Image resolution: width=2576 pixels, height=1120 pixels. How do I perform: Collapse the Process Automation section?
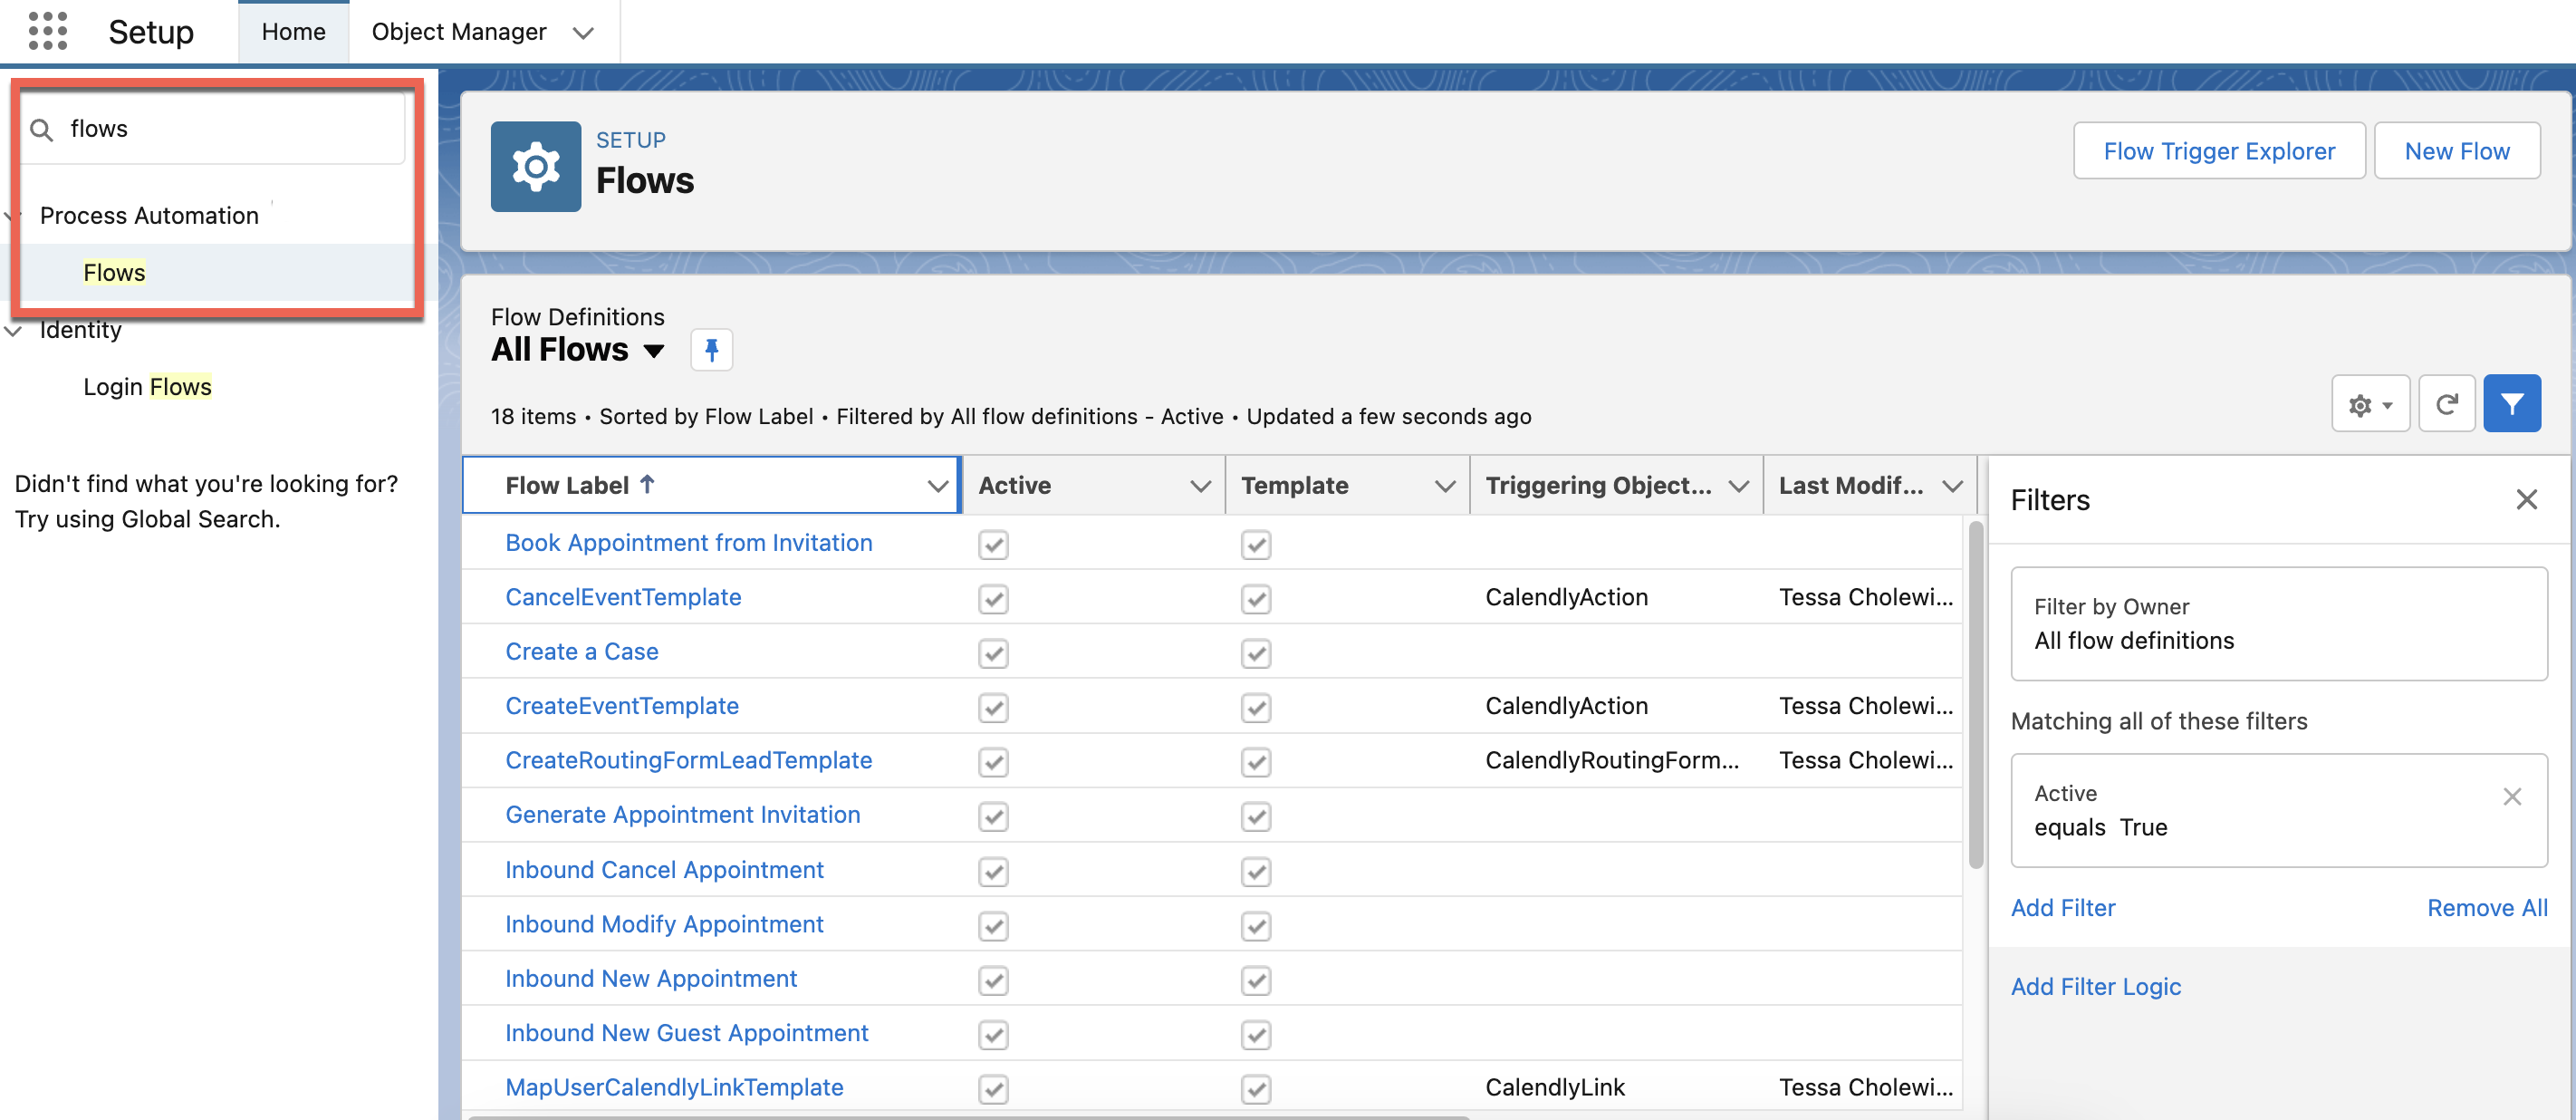coord(11,216)
